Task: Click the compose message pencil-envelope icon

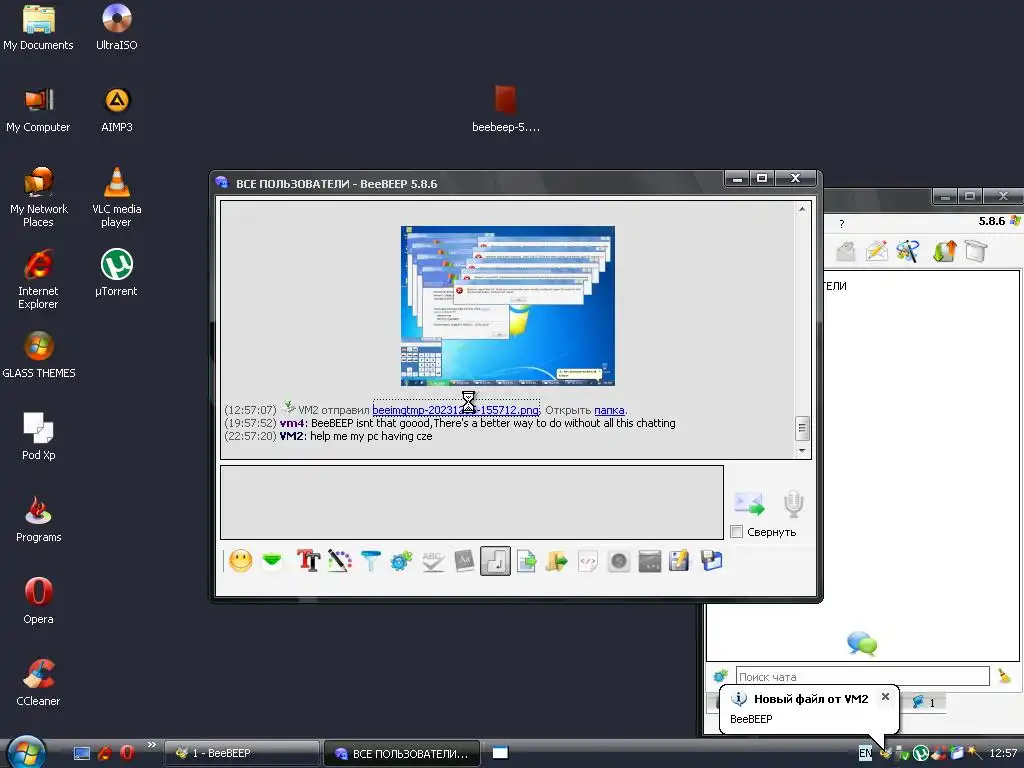Action: pyautogui.click(x=877, y=251)
